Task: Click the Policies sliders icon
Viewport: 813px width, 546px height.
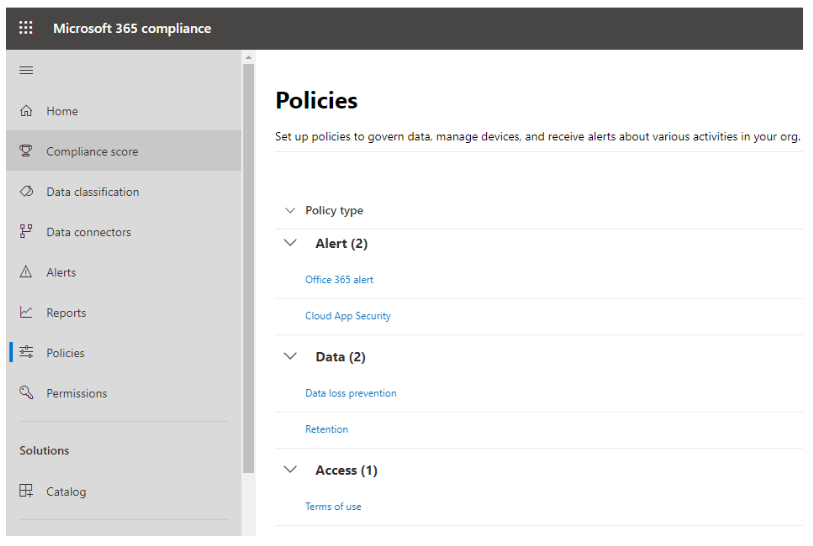Action: 26,352
